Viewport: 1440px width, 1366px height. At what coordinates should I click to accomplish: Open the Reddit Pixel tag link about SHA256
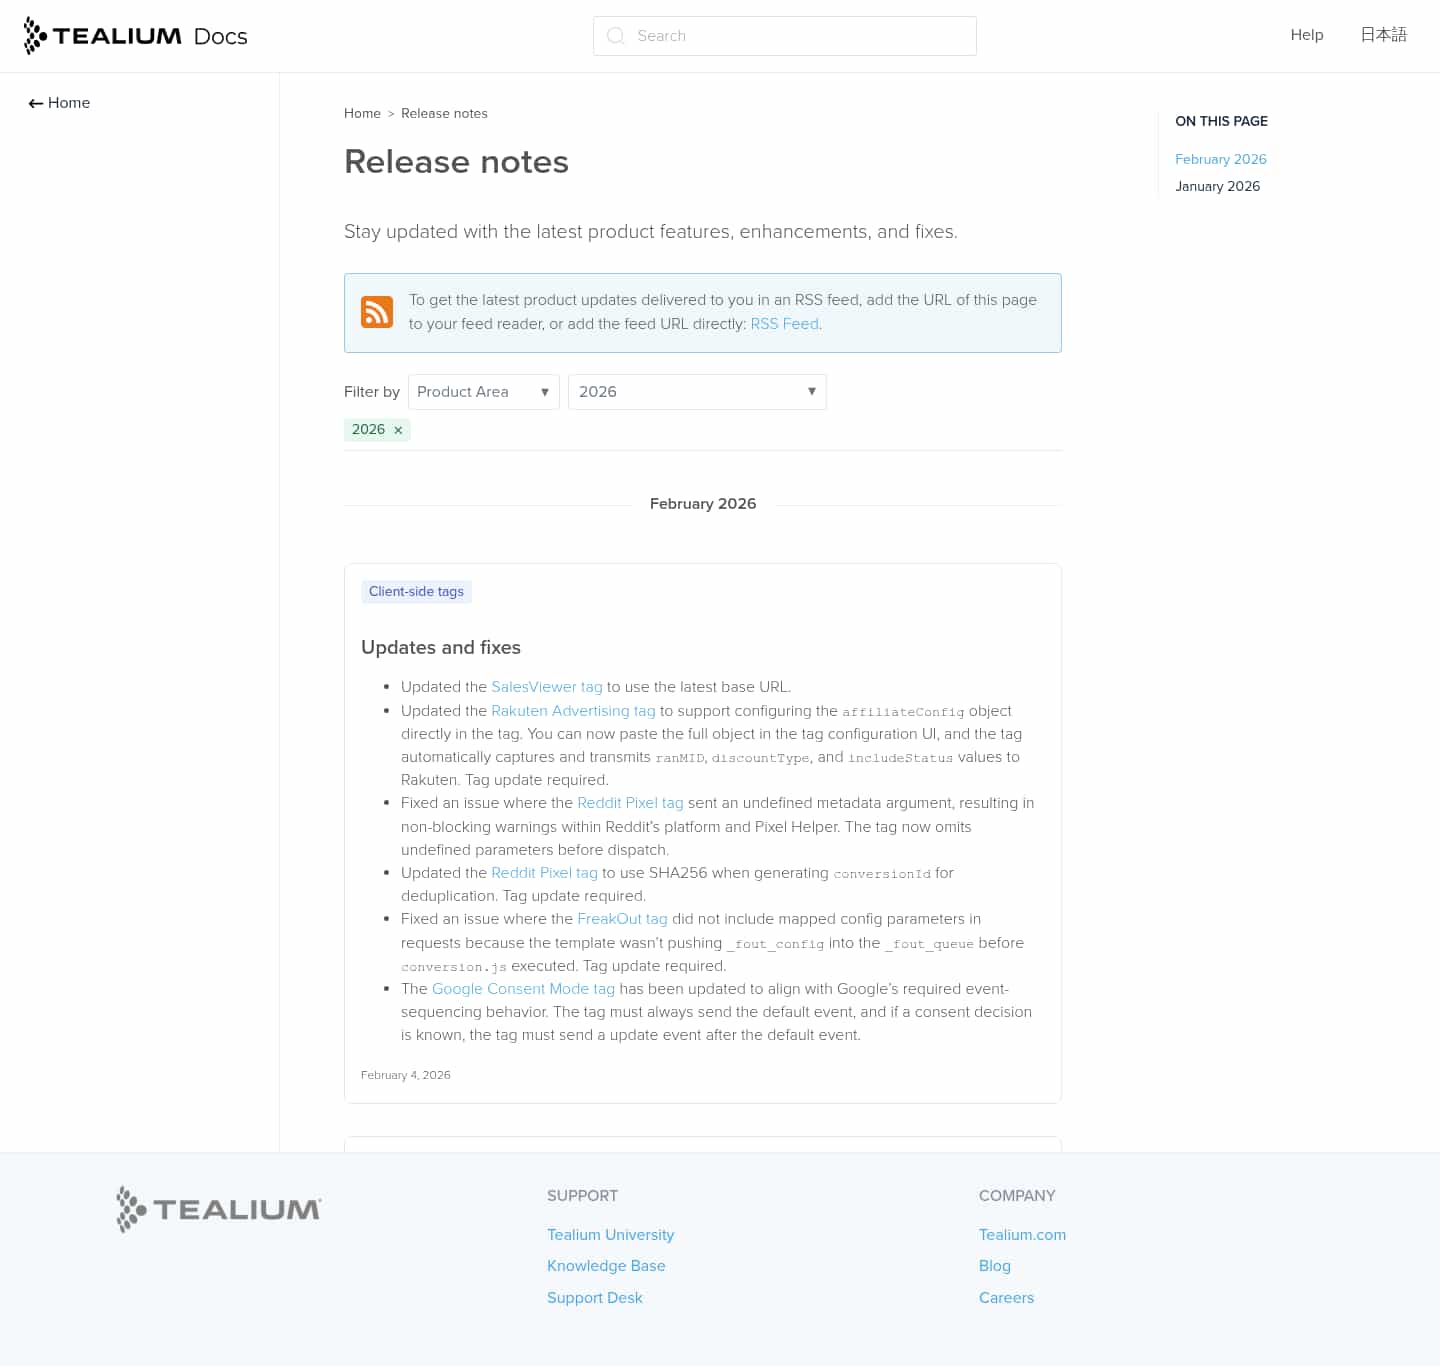pyautogui.click(x=544, y=873)
